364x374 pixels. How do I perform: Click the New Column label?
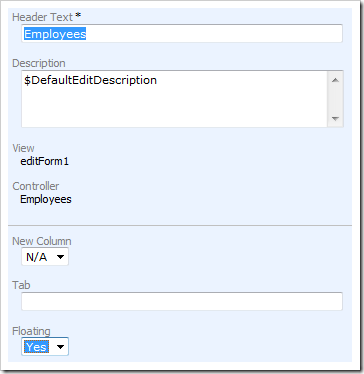point(42,241)
